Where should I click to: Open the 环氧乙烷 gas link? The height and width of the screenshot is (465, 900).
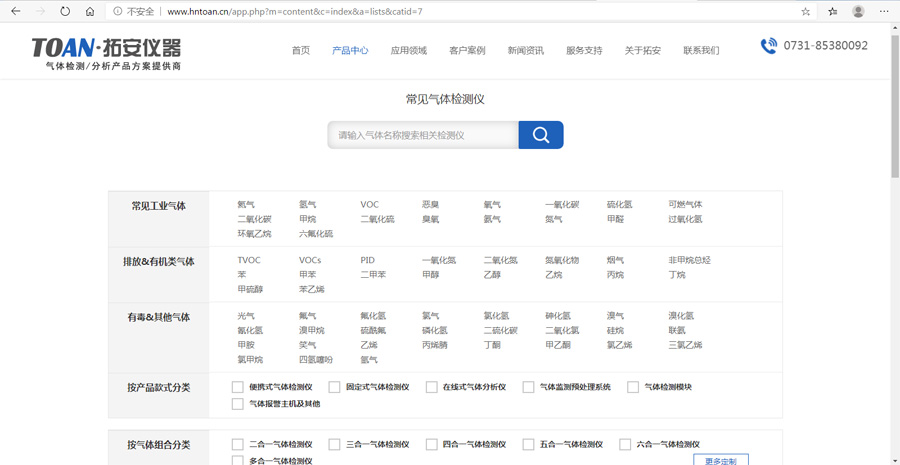(254, 234)
